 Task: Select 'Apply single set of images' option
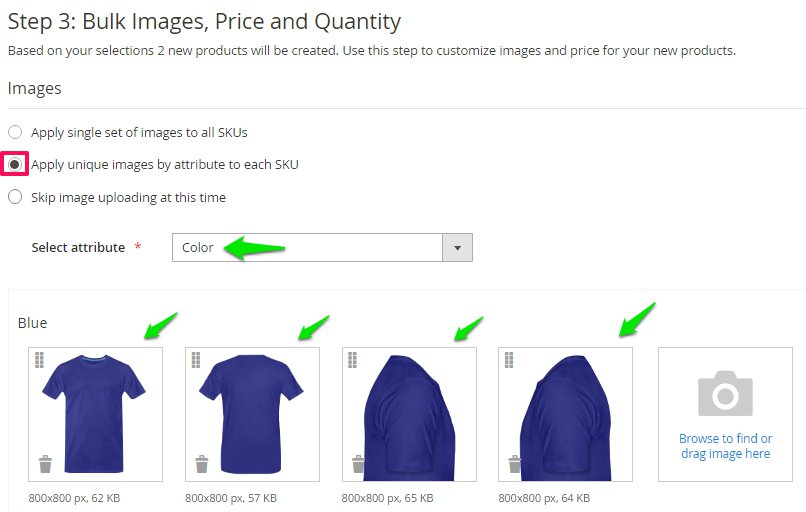pos(15,132)
